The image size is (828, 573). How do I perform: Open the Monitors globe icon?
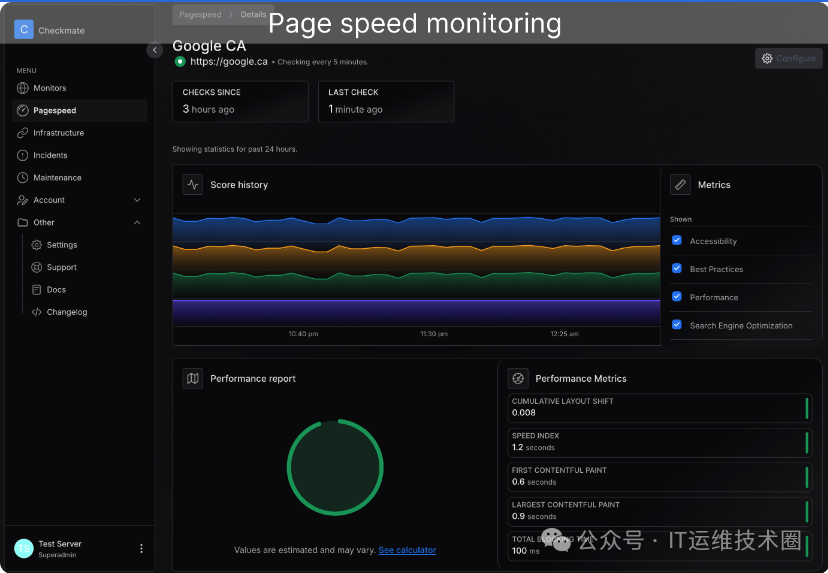[23, 88]
